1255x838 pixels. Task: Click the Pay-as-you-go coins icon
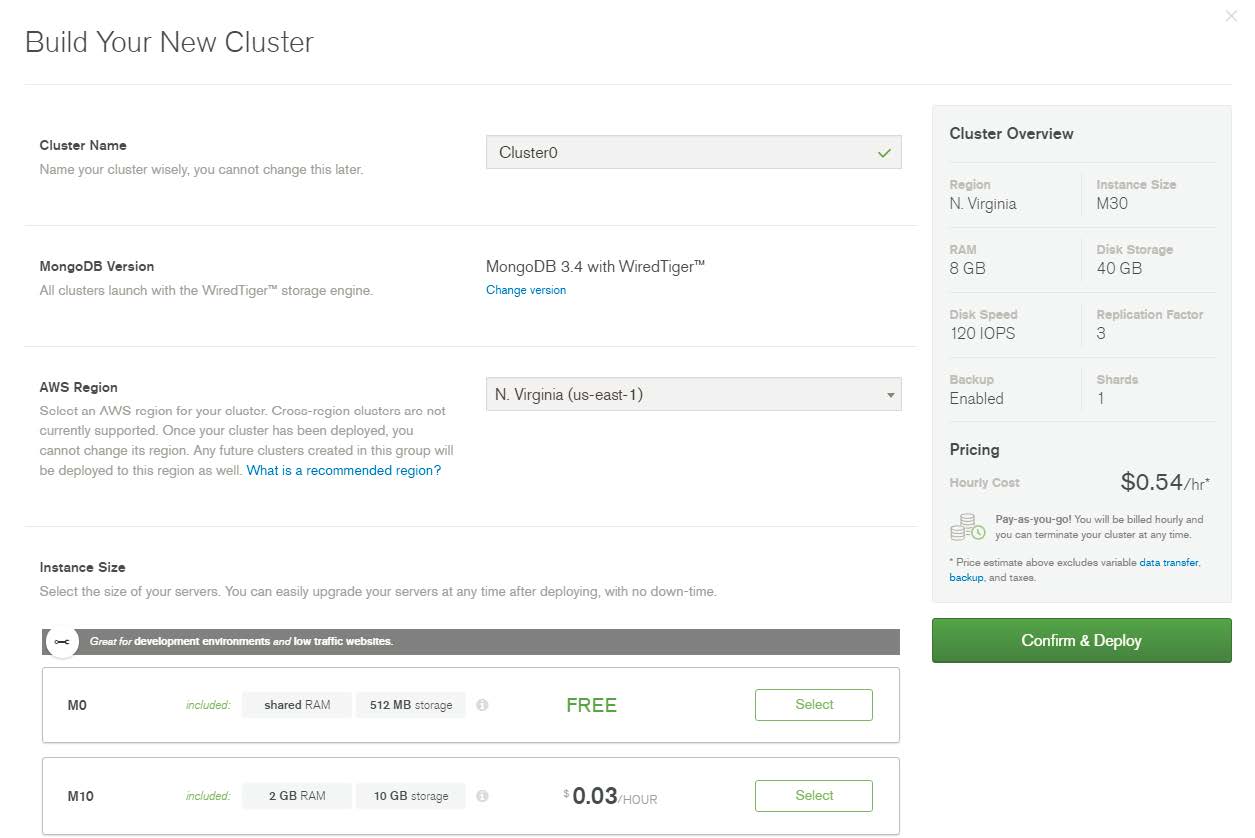(x=967, y=527)
